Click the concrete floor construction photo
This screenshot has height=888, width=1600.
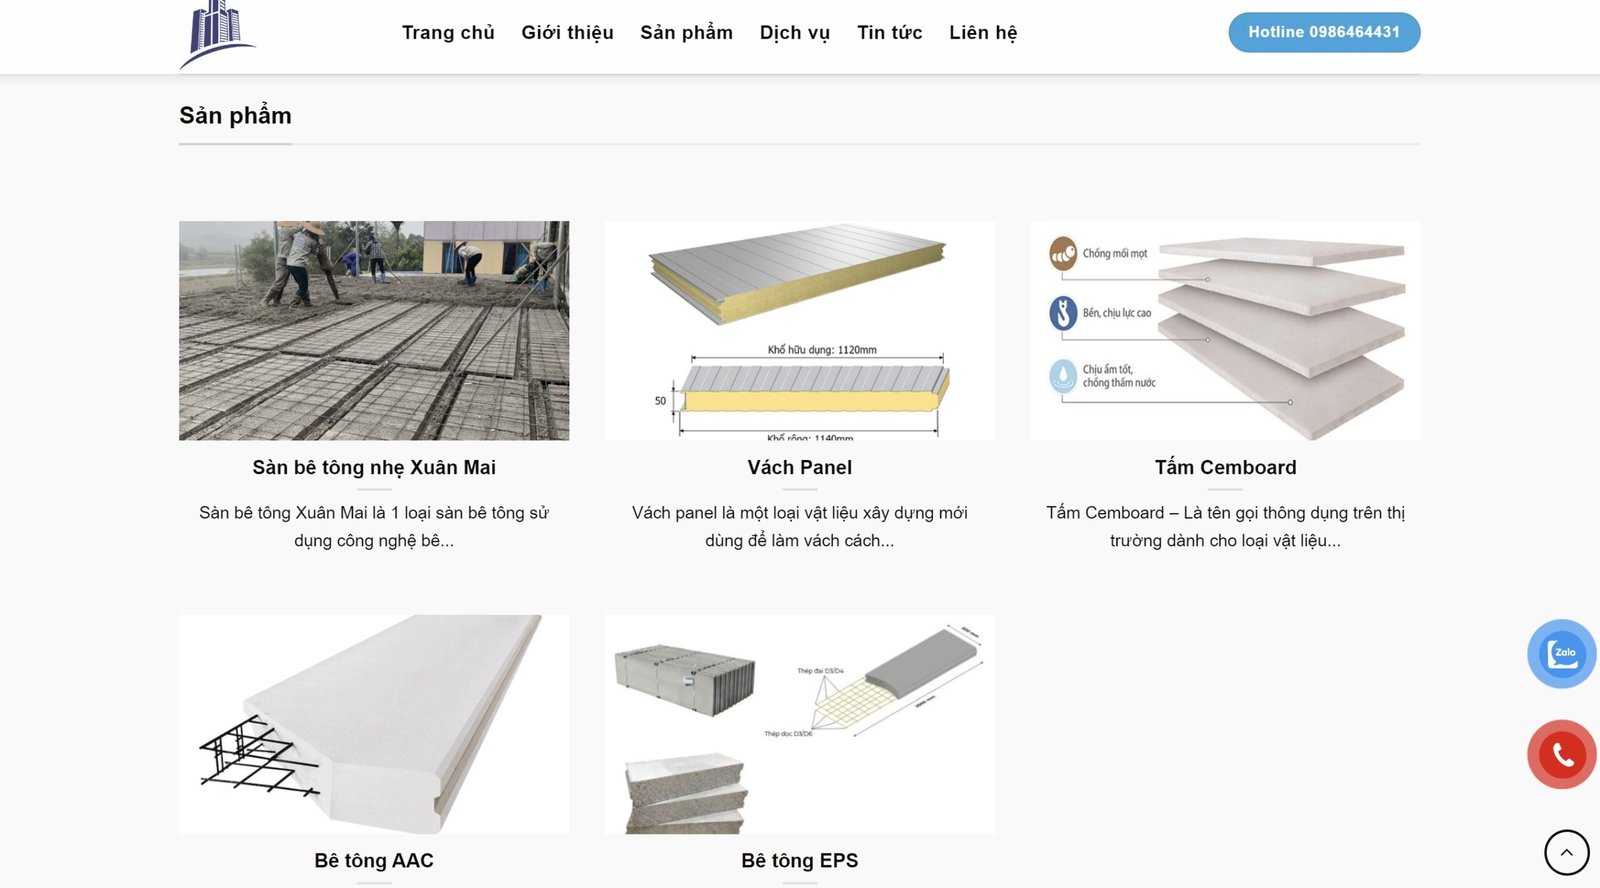[x=374, y=330]
